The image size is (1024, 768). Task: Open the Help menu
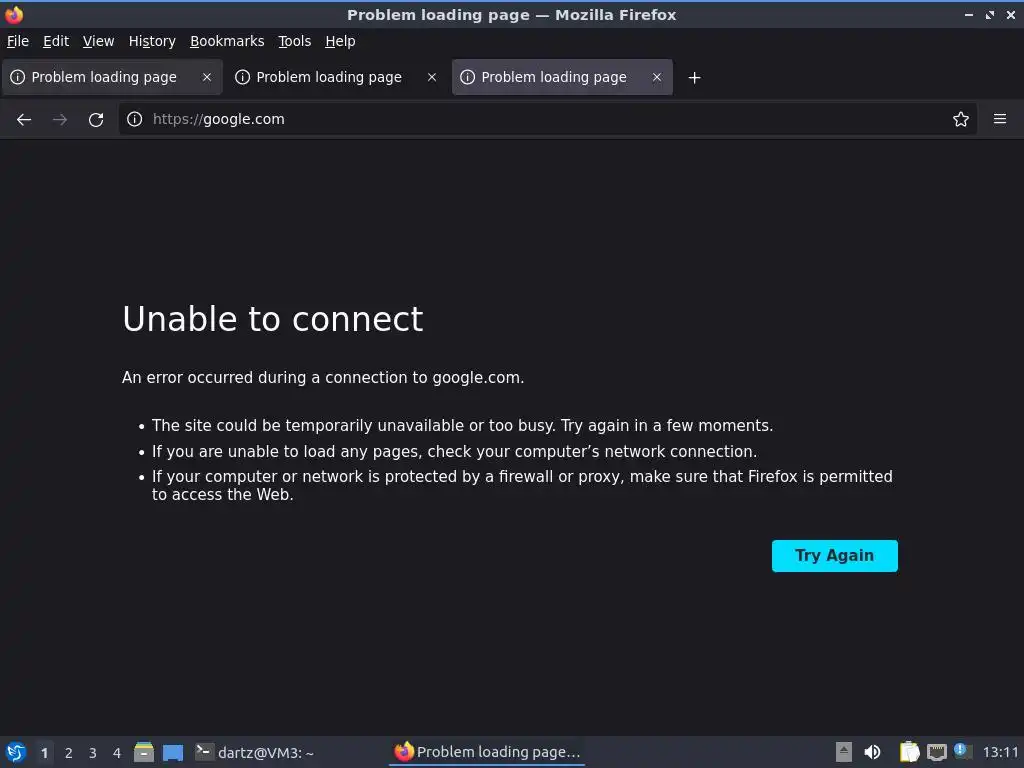click(340, 41)
